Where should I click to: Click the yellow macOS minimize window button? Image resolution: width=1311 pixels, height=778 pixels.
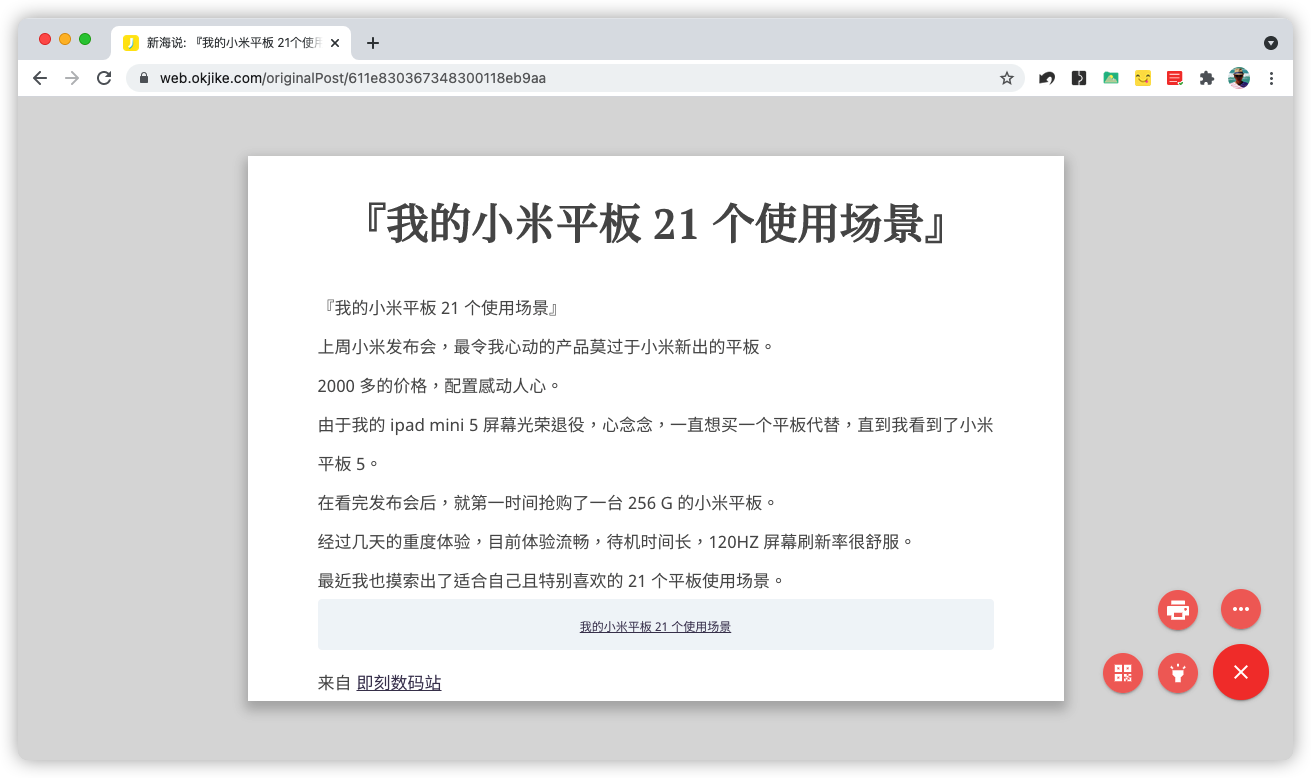click(x=65, y=39)
